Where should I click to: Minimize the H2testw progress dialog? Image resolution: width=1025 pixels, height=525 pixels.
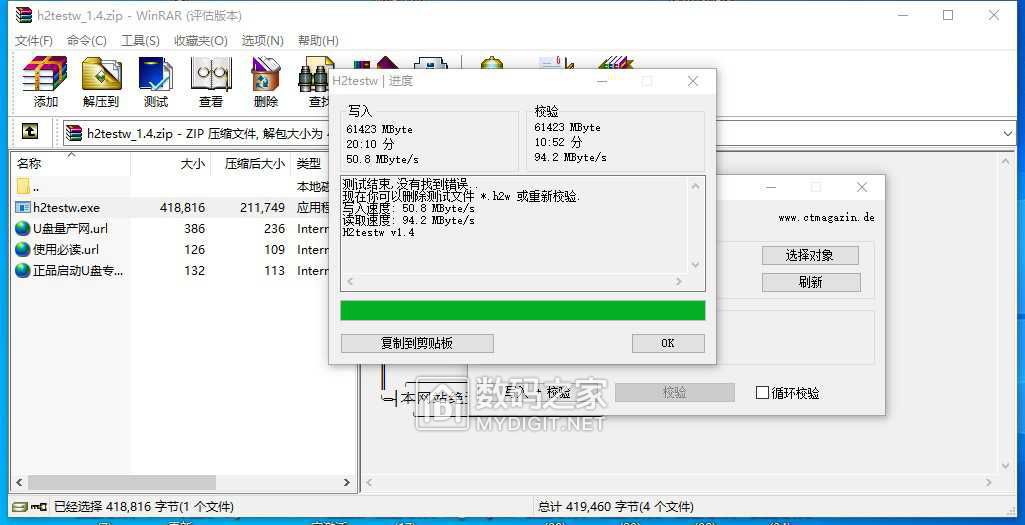(x=602, y=81)
